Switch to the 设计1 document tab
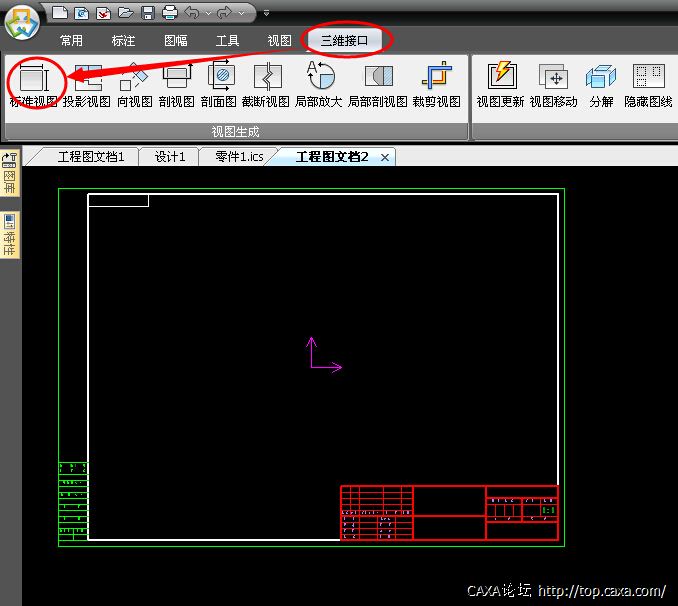 click(170, 157)
